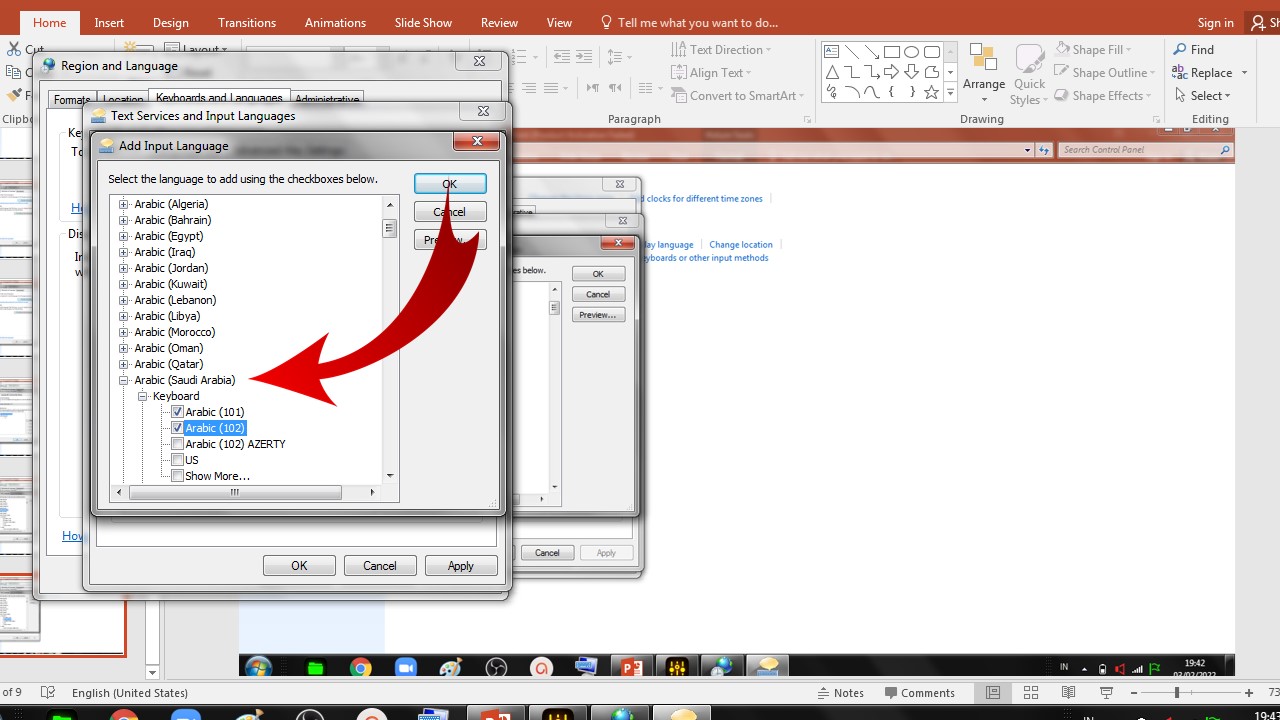The width and height of the screenshot is (1280, 720).
Task: Click the Replace icon in the ribbon
Action: [x=1180, y=72]
